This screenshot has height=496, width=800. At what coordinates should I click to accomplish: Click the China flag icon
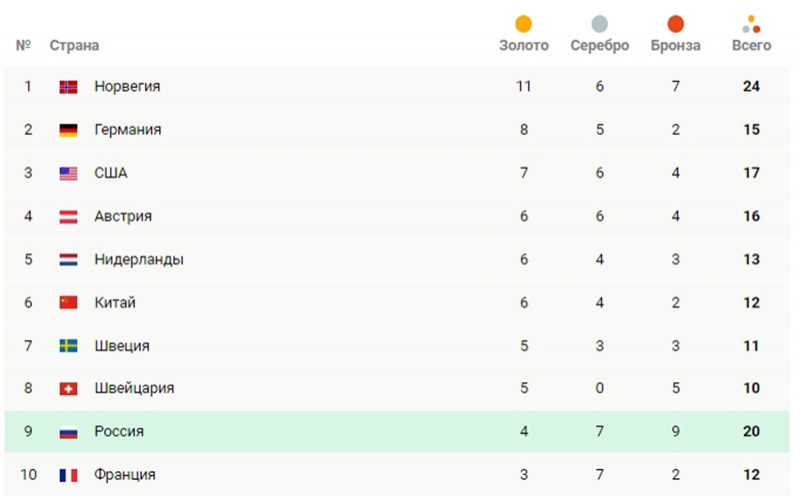tap(68, 303)
